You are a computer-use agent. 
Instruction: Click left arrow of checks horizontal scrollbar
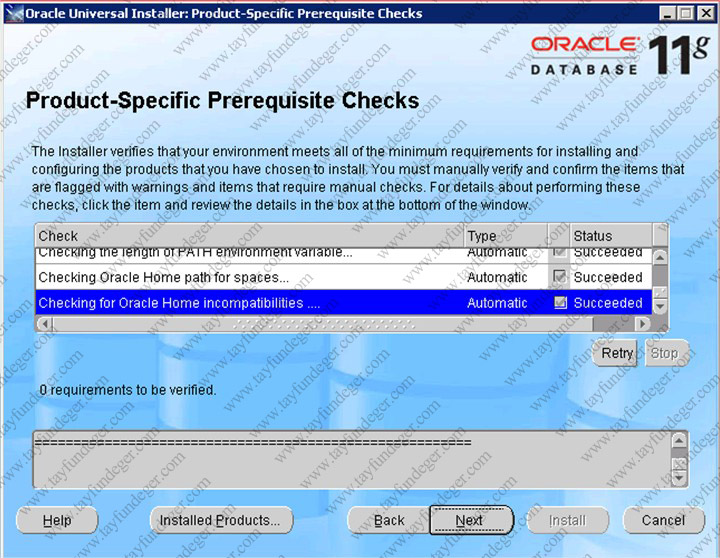45,323
